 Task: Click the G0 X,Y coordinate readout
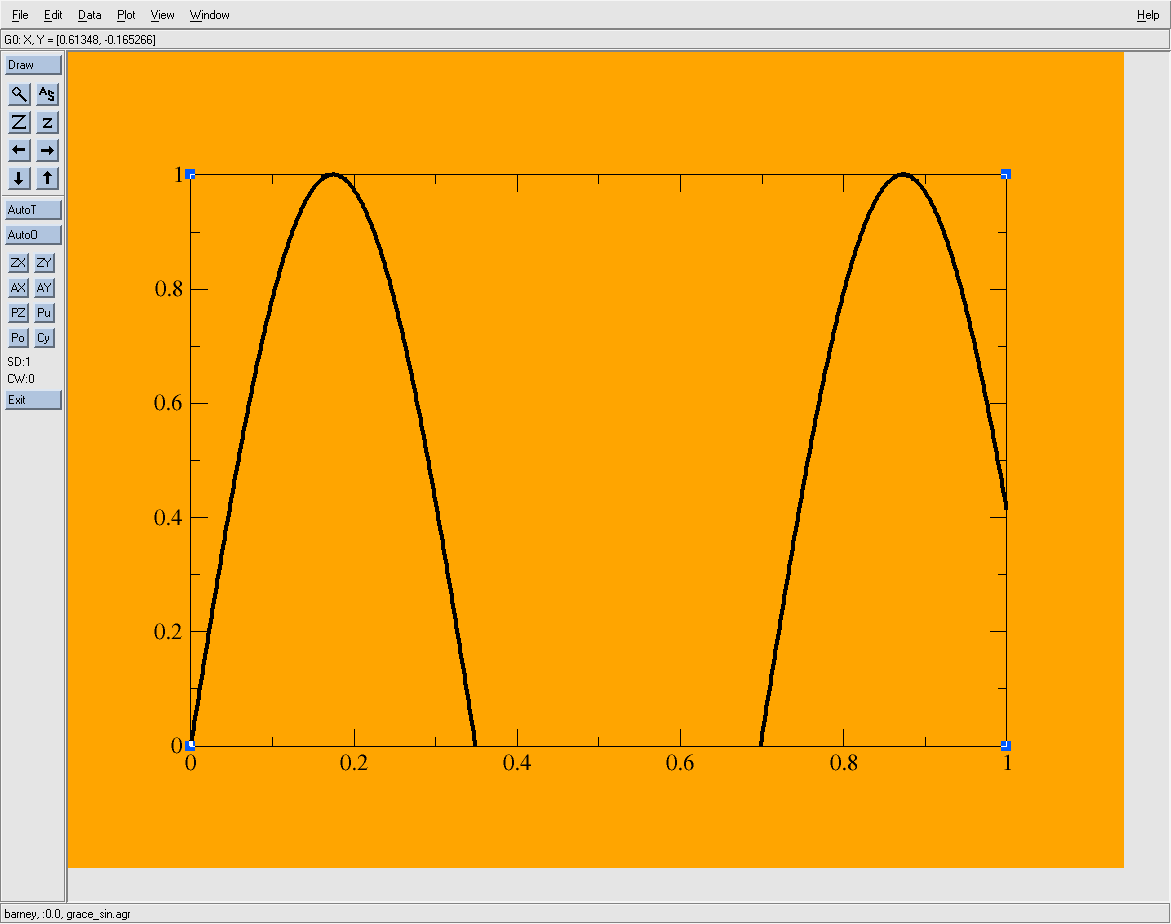(80, 40)
